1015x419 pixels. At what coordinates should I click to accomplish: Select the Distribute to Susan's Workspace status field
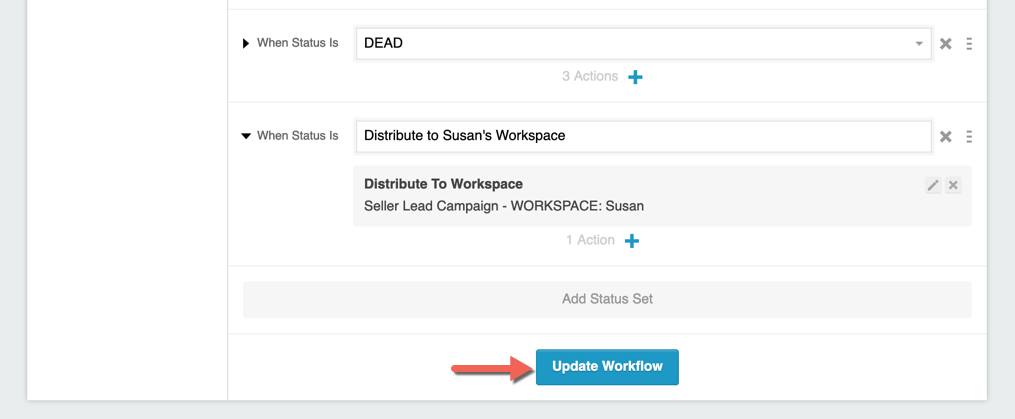(x=644, y=136)
